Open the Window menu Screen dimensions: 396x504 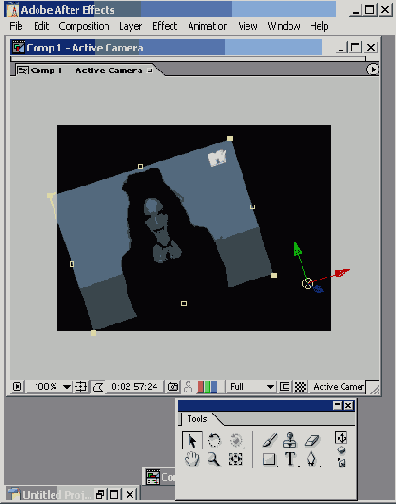284,26
